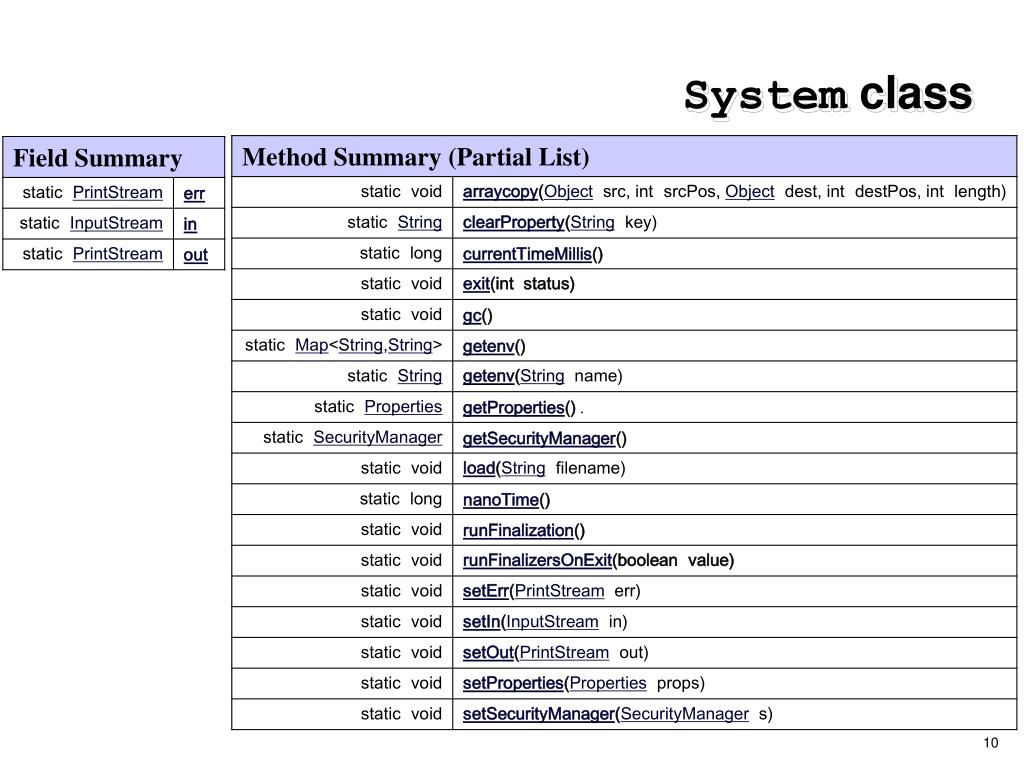
Task: Click the Field Summary heading
Action: [x=97, y=158]
